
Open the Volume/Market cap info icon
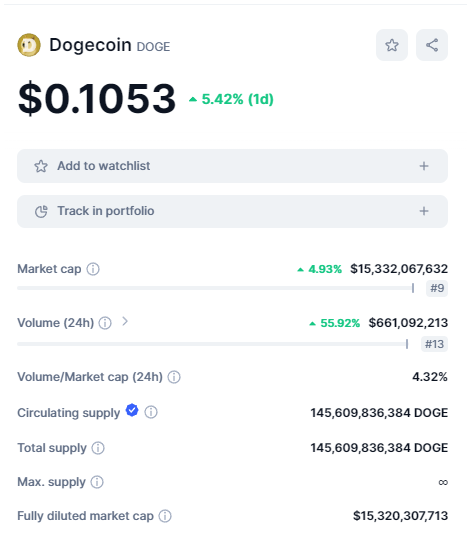pos(174,377)
